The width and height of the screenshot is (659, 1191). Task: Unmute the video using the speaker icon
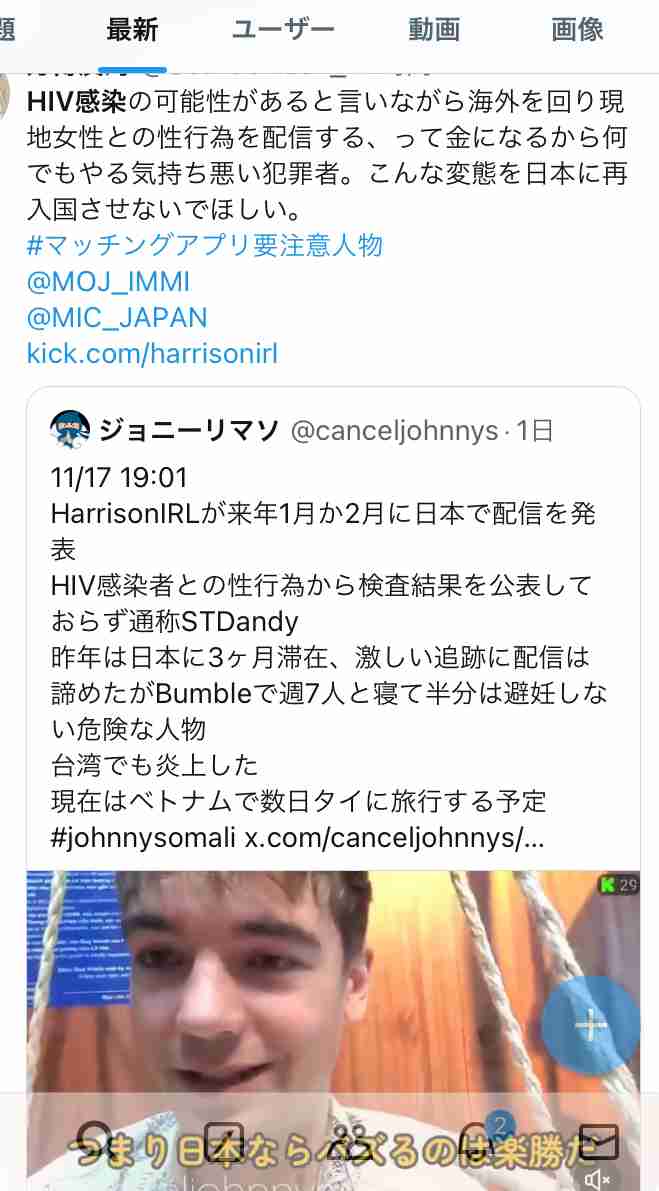598,1178
